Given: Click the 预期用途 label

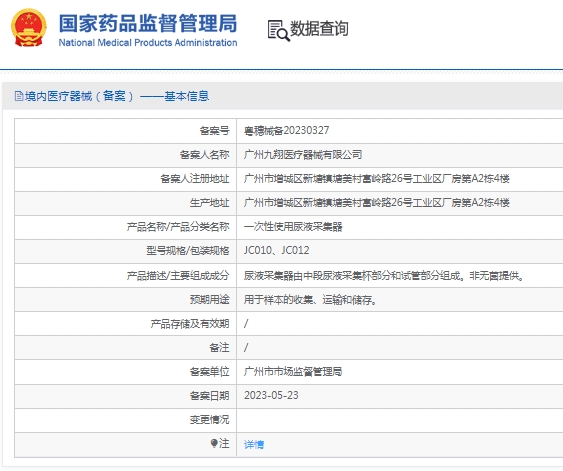Looking at the screenshot, I should (x=209, y=299).
